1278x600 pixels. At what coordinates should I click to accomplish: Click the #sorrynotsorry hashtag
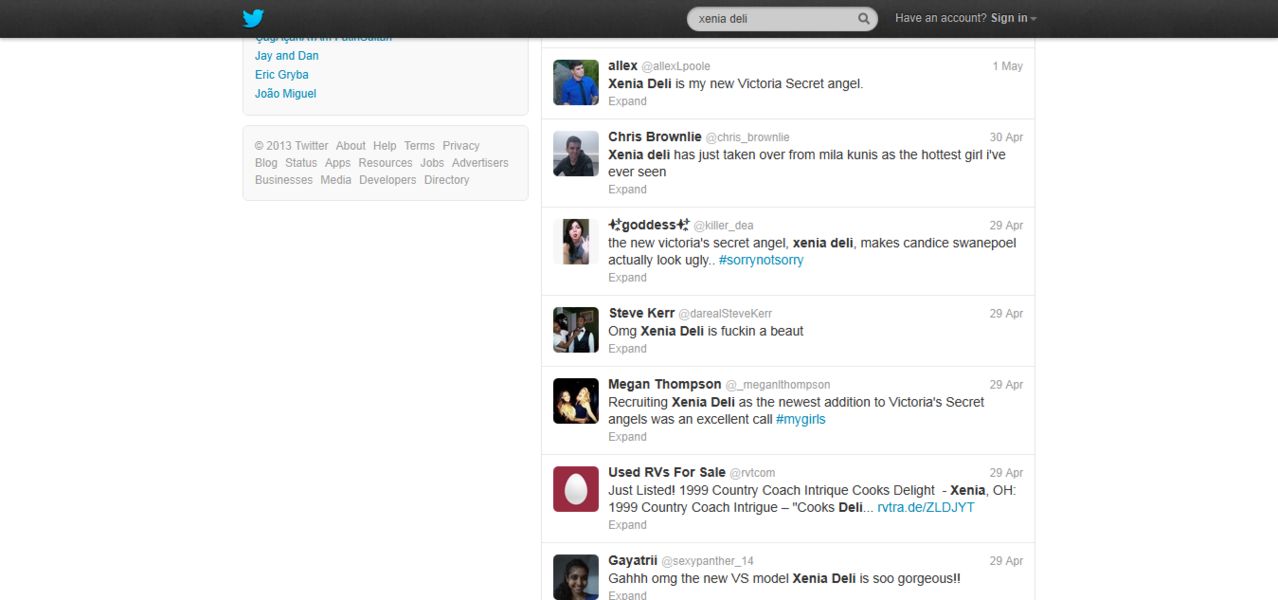(761, 260)
